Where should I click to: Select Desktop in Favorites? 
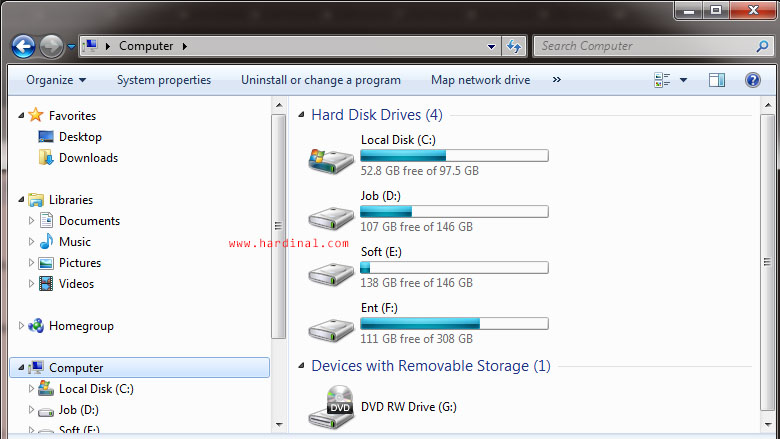click(x=80, y=137)
